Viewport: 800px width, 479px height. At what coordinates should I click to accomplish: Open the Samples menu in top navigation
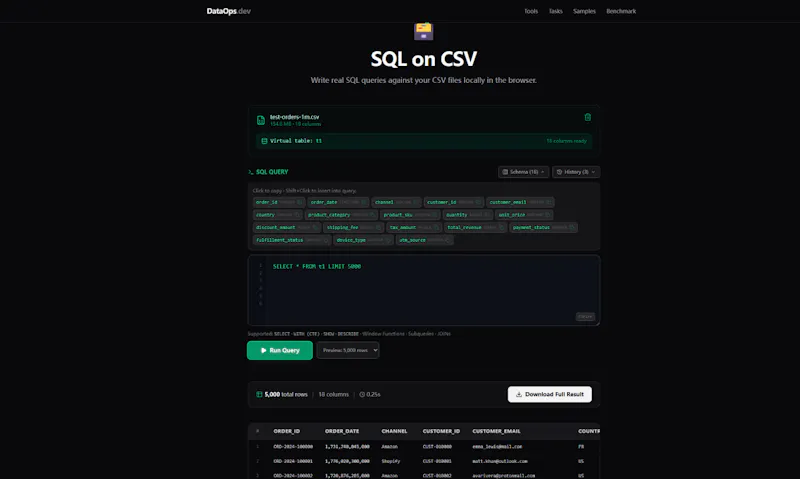pyautogui.click(x=584, y=11)
